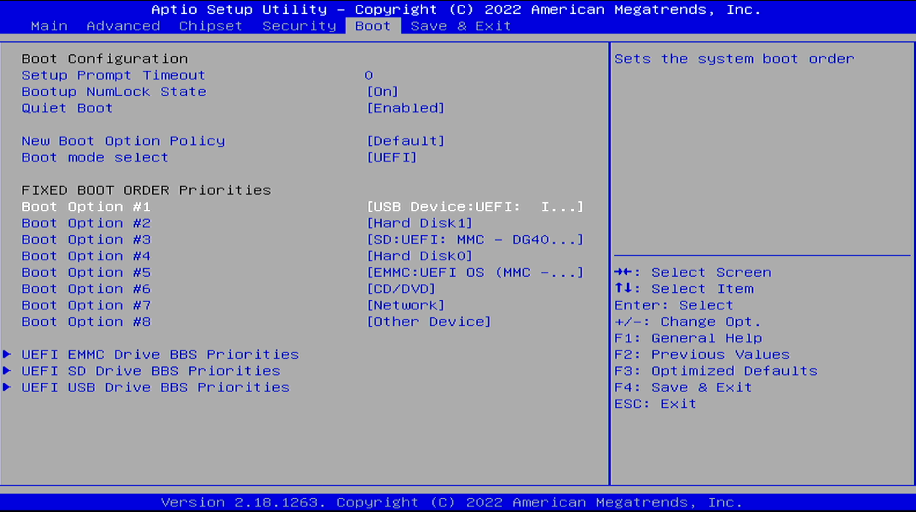
Task: Select Setup Prompt Timeout setting
Action: pyautogui.click(x=113, y=75)
